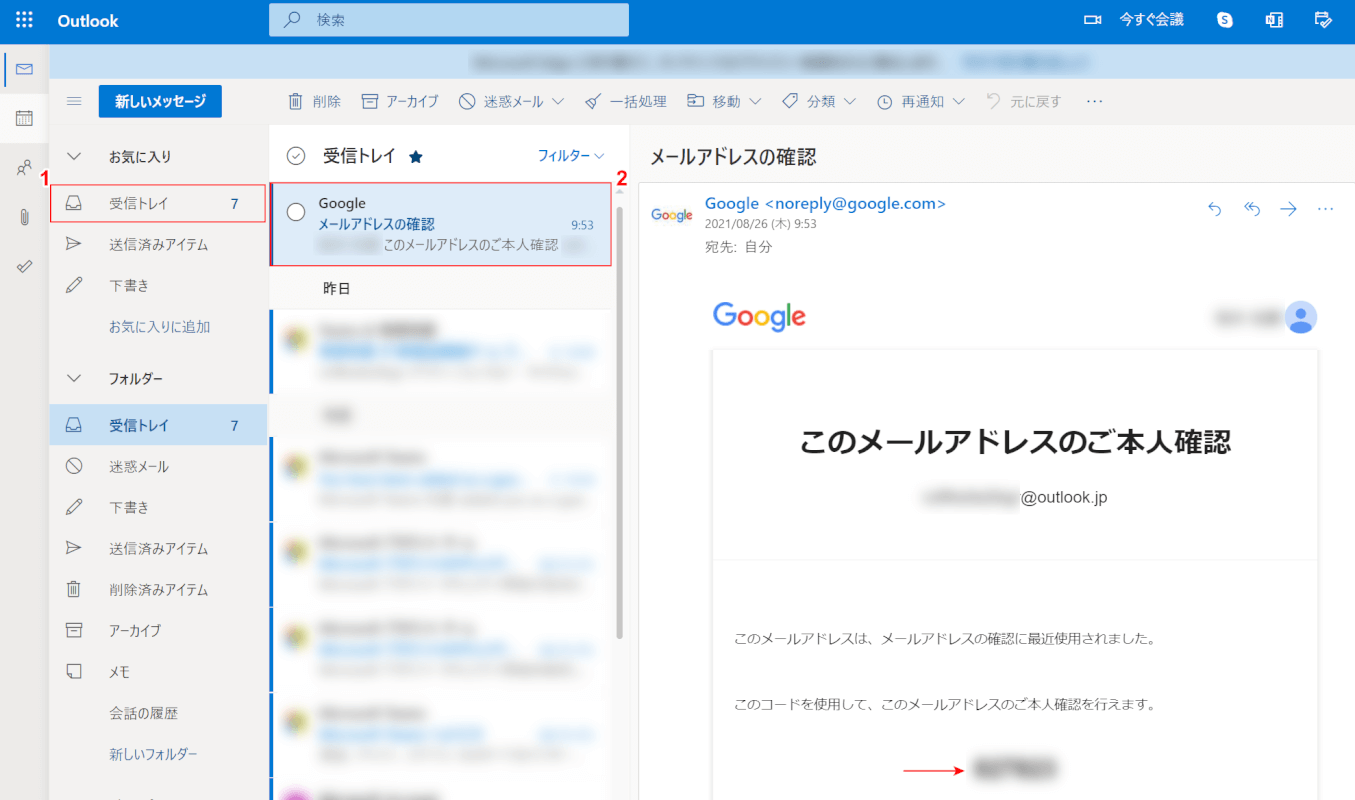Open the Mail module icon
Image resolution: width=1355 pixels, height=800 pixels.
[x=24, y=69]
